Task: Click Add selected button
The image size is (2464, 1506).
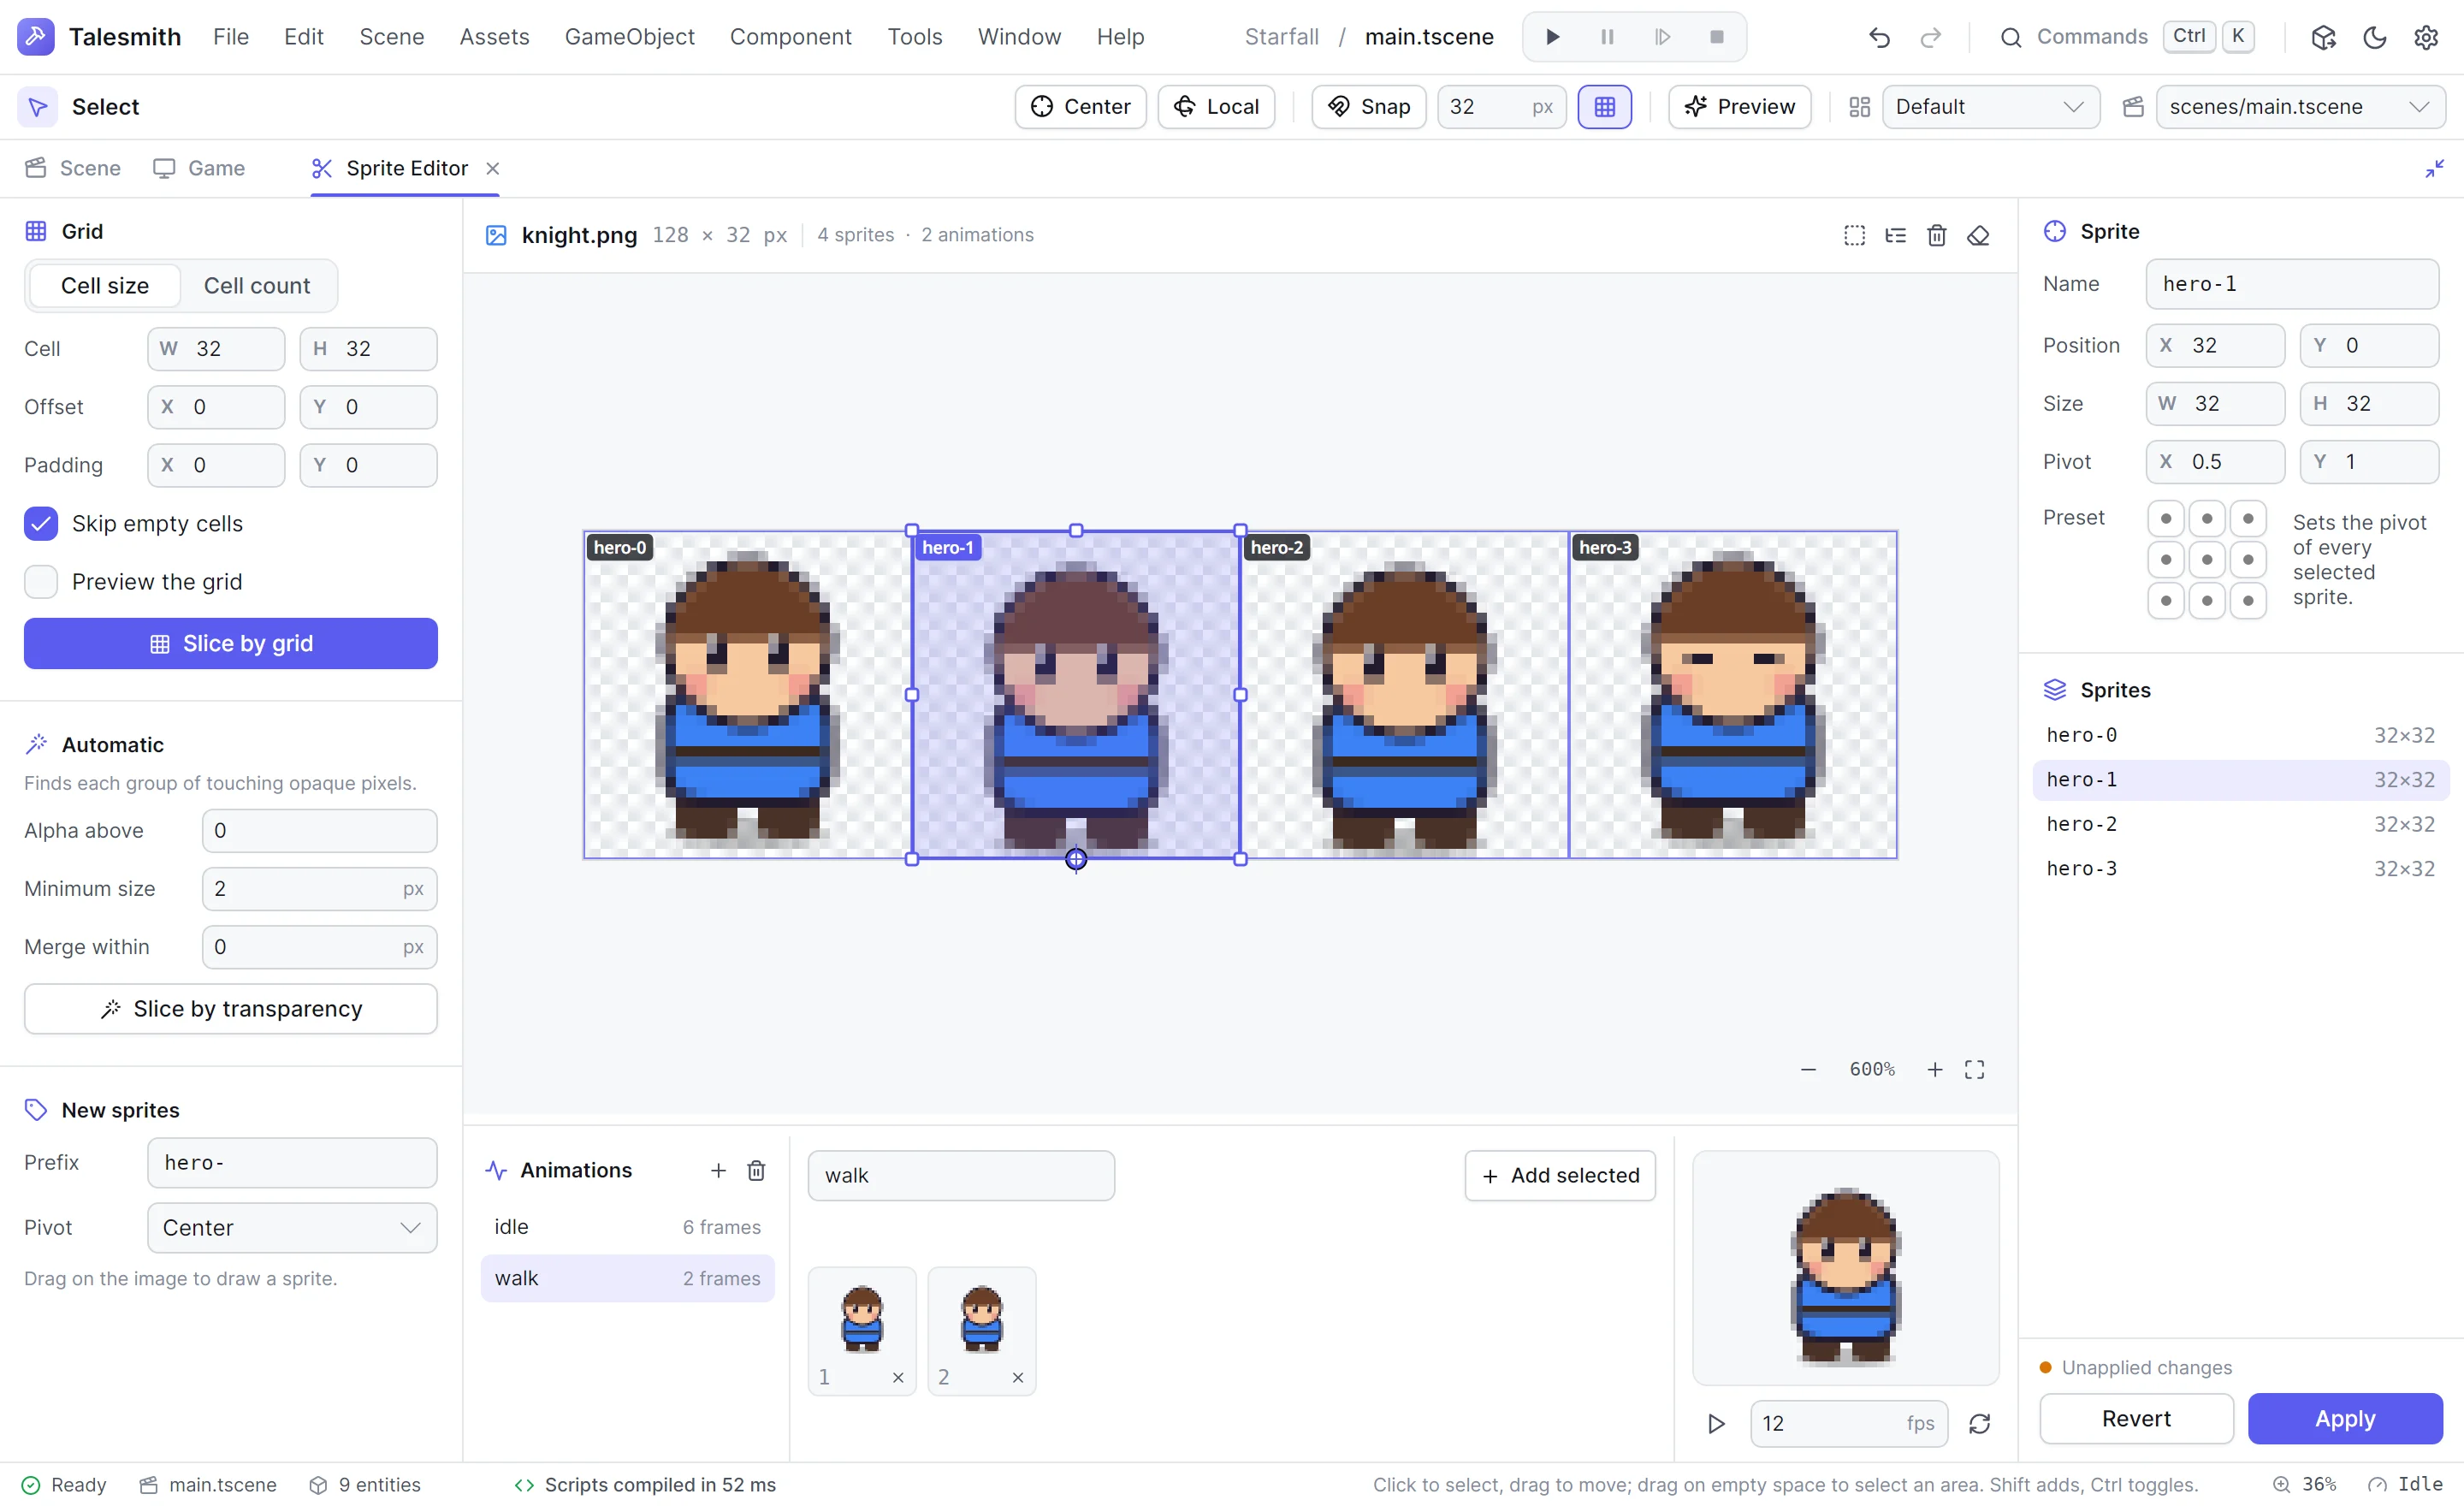Action: [1559, 1175]
